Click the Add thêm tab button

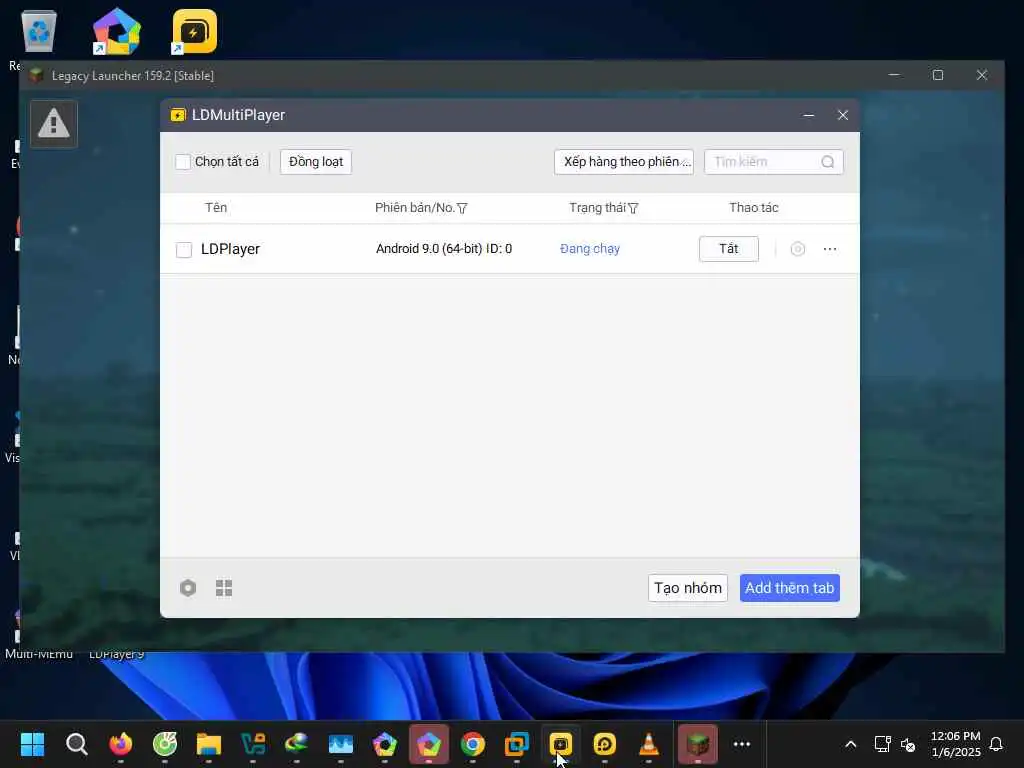pyautogui.click(x=790, y=588)
